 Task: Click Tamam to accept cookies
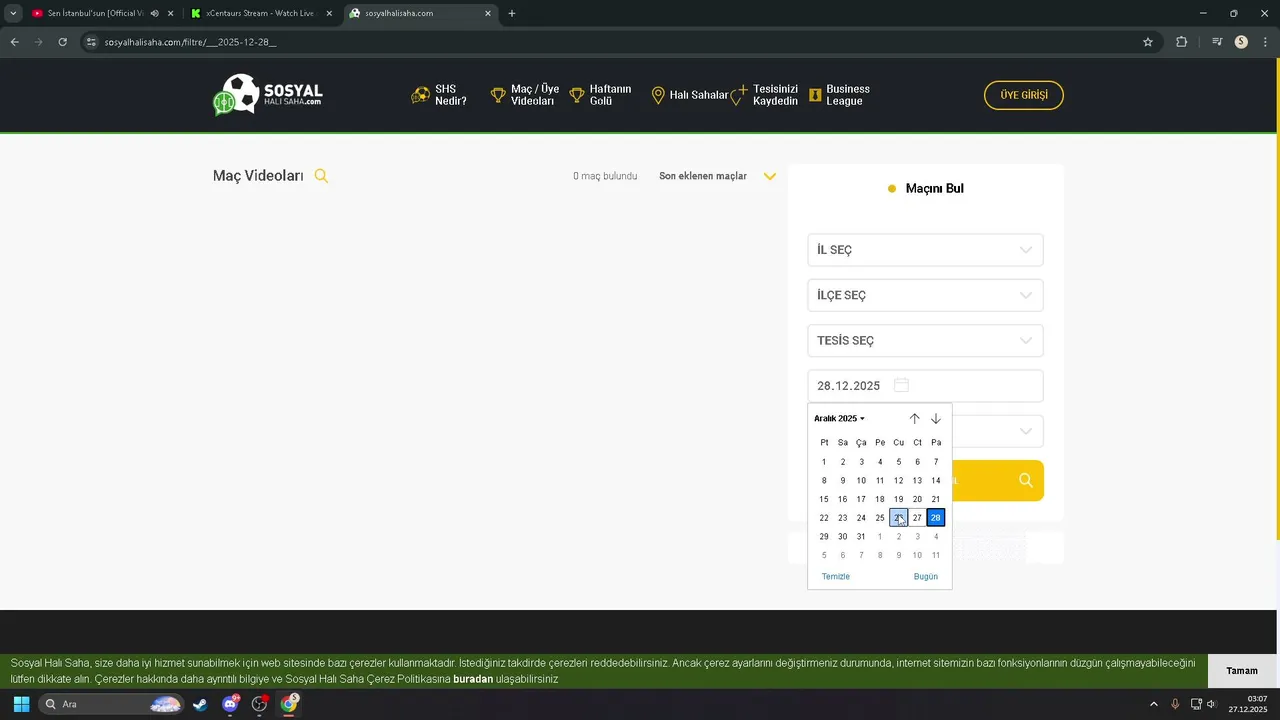tap(1242, 671)
